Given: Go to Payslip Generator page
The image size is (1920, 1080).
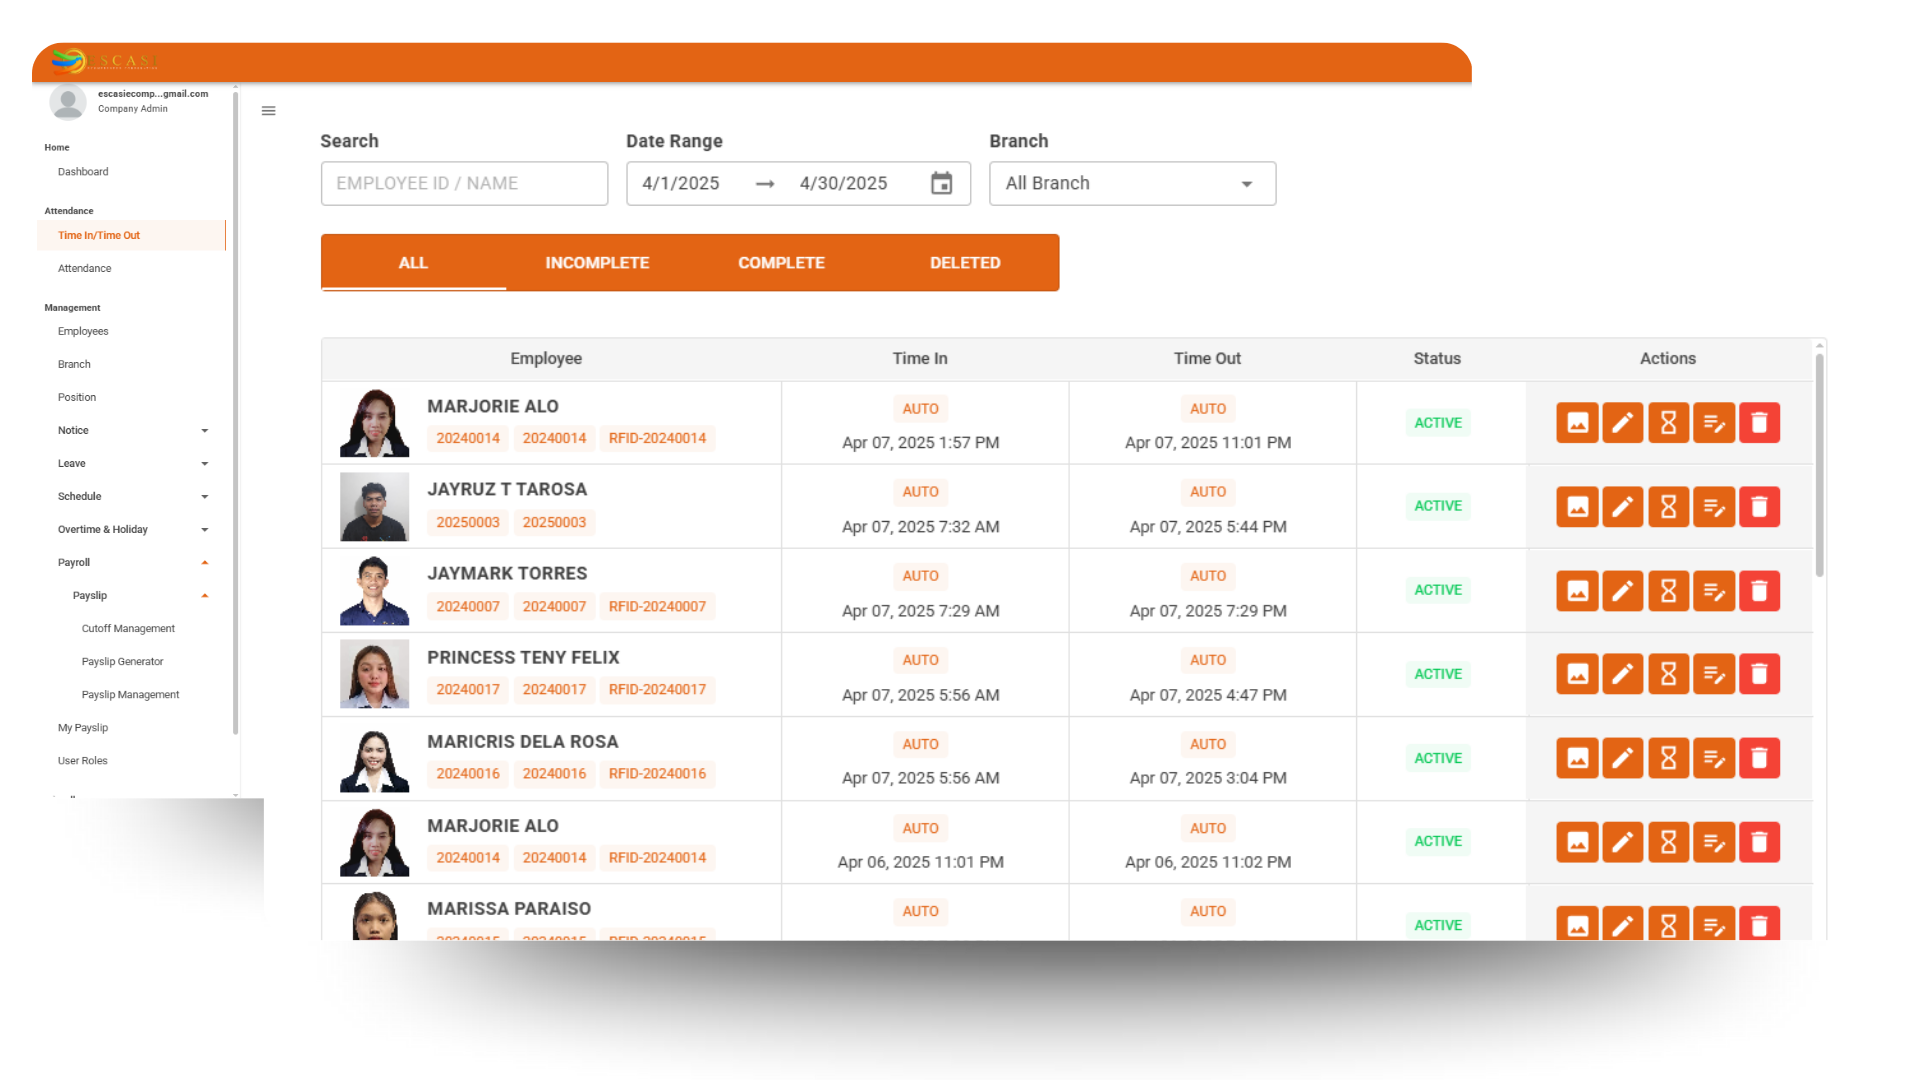Looking at the screenshot, I should (x=122, y=662).
